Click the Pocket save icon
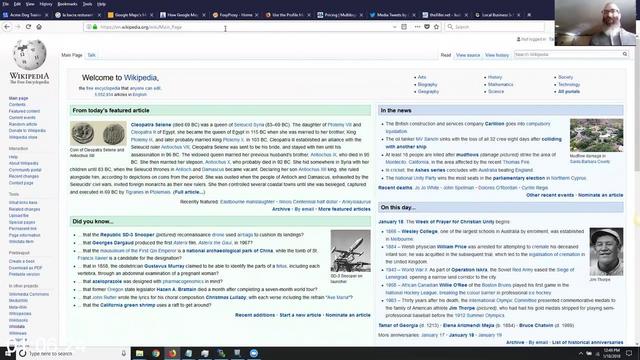640x360 pixels. 427,27
